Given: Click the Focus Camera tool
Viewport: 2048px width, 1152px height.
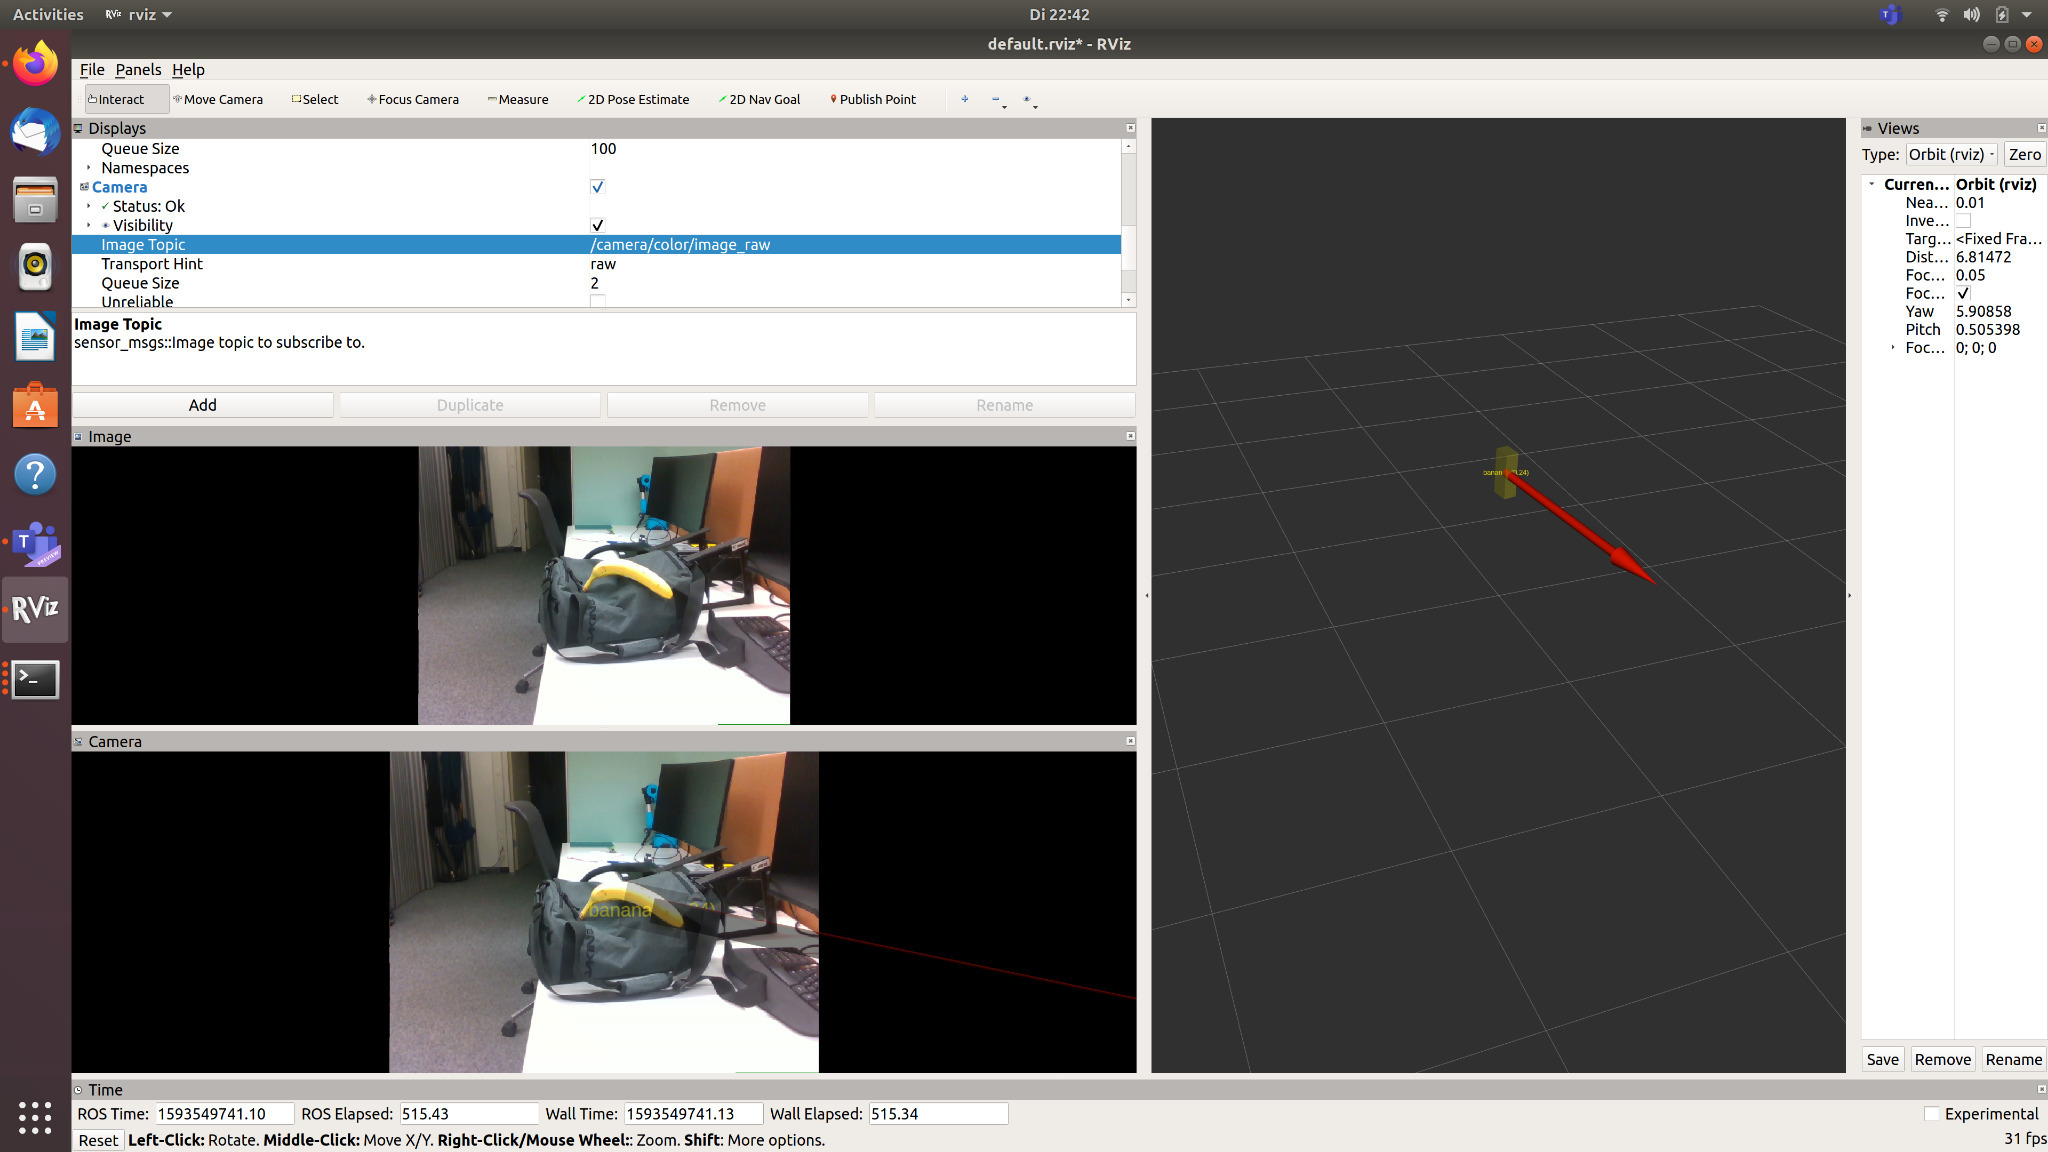Looking at the screenshot, I should tap(413, 99).
